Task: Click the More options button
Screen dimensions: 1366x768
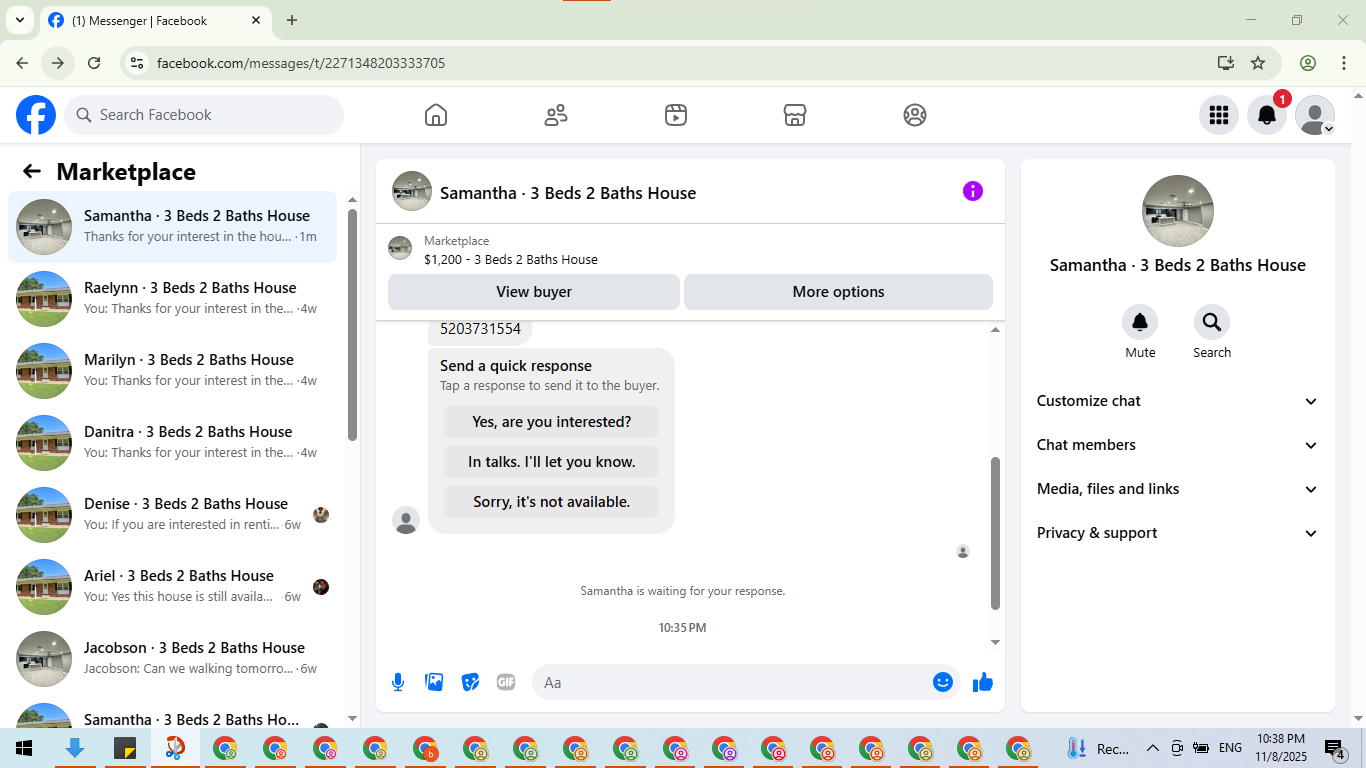Action: click(838, 292)
